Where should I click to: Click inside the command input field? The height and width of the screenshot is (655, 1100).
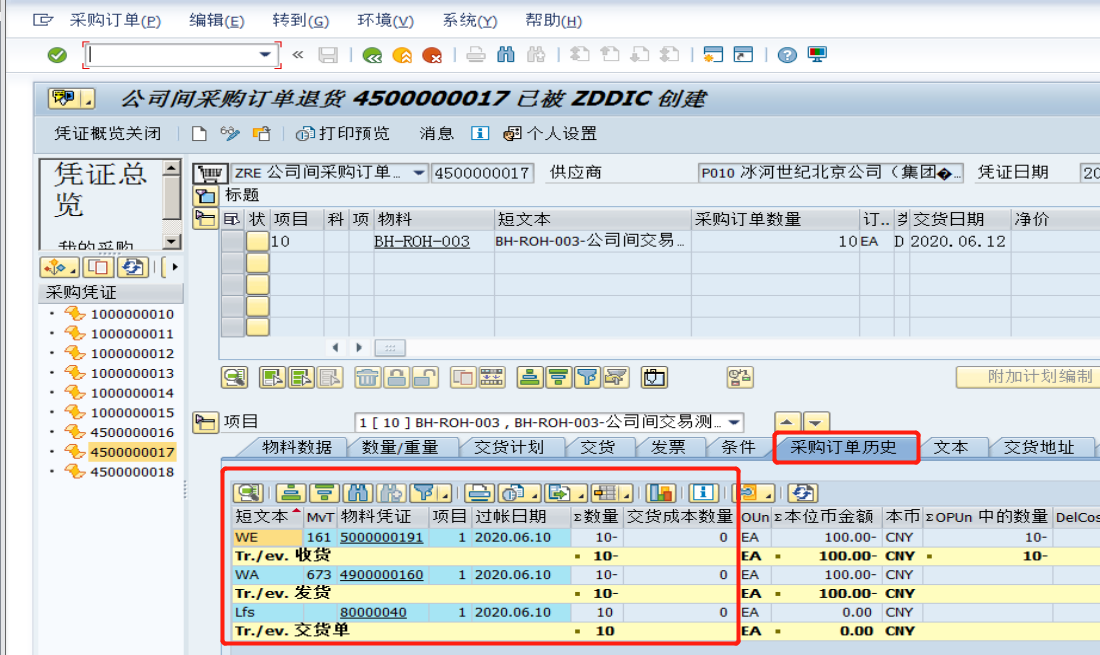pos(173,55)
